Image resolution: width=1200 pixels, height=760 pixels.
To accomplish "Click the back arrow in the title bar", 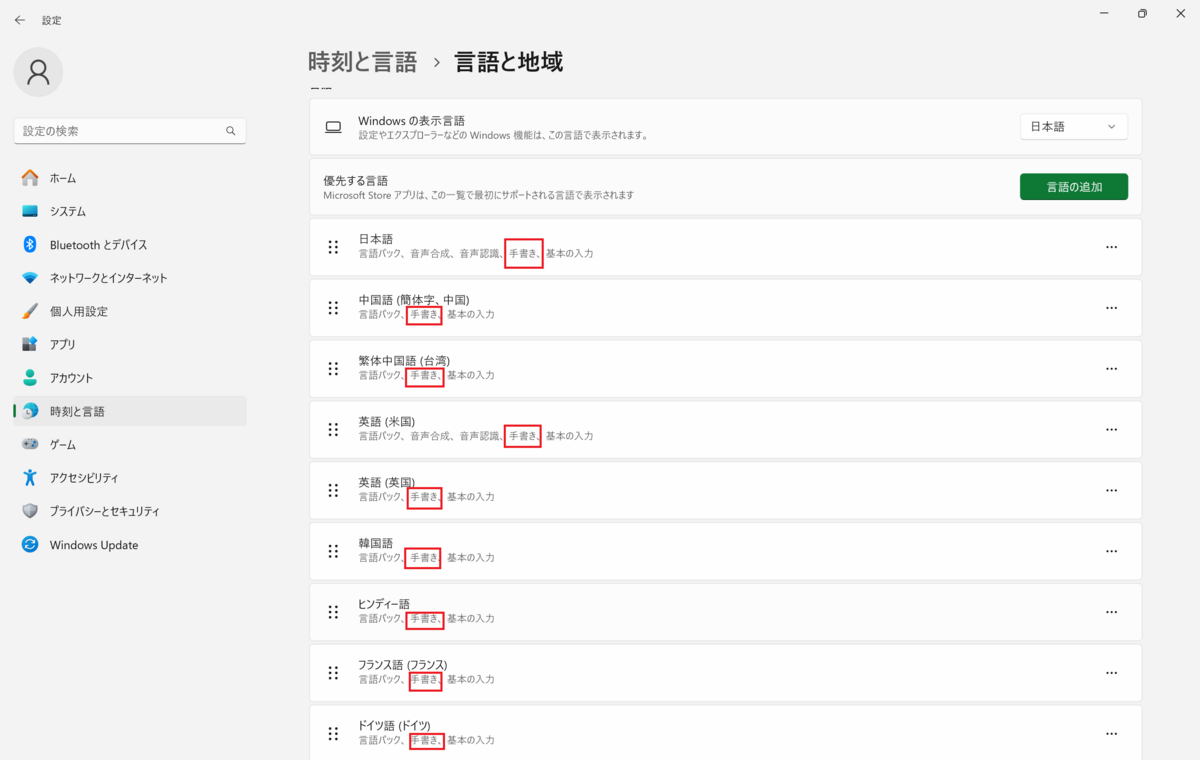I will [x=20, y=20].
